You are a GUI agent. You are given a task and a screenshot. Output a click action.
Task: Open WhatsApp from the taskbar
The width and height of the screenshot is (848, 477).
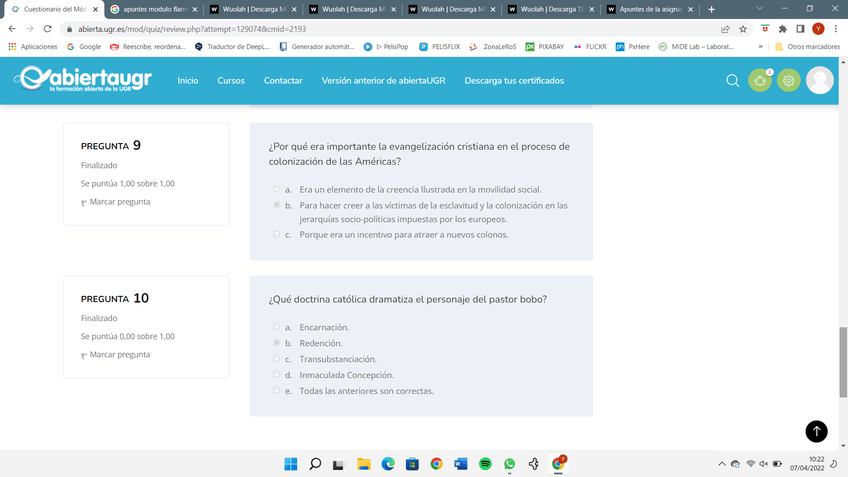[x=509, y=464]
